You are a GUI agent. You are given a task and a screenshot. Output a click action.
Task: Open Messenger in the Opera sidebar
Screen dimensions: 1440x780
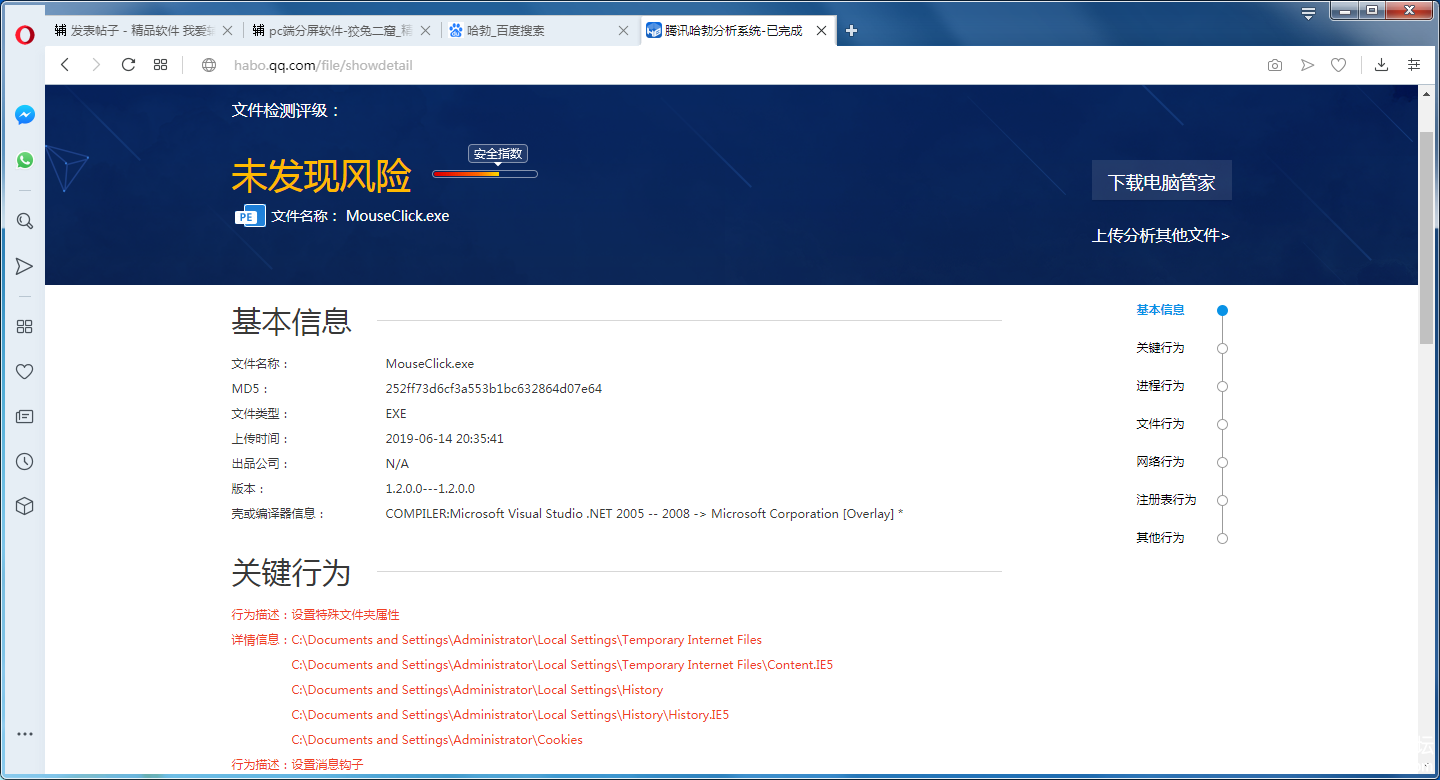(25, 115)
